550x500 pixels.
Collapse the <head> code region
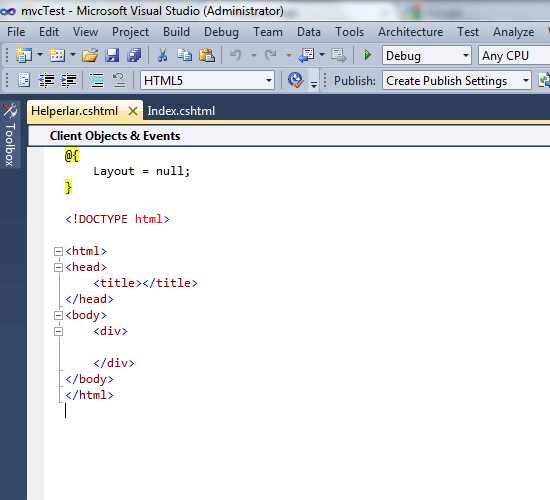coord(58,267)
